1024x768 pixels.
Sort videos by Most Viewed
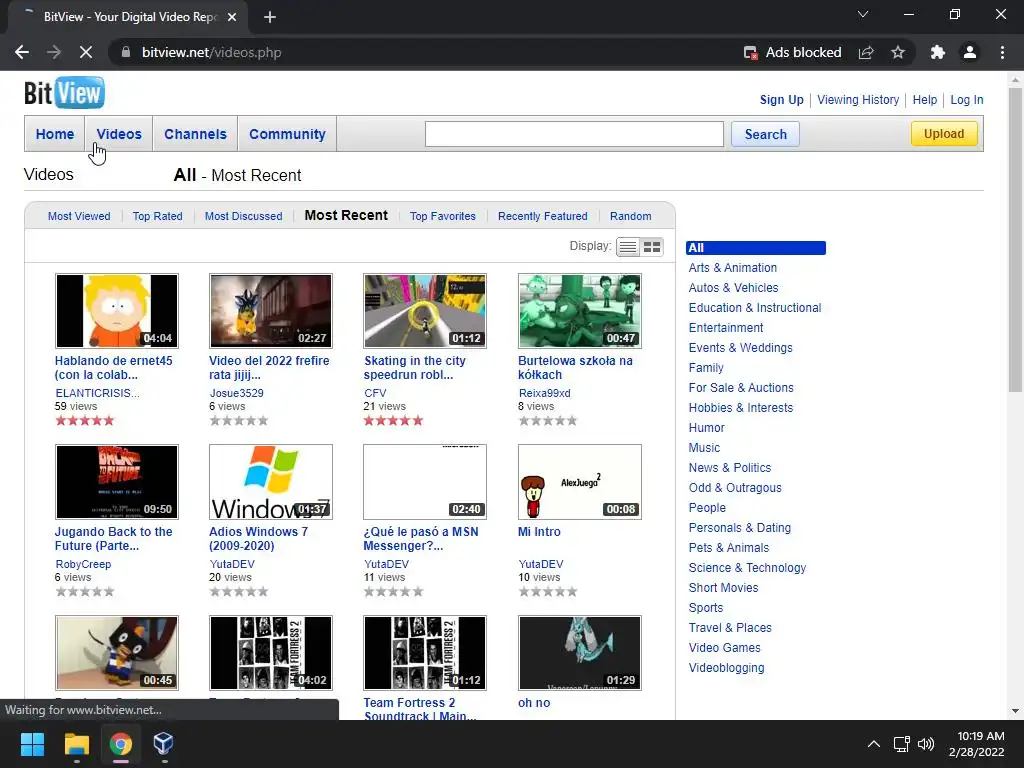coord(79,216)
